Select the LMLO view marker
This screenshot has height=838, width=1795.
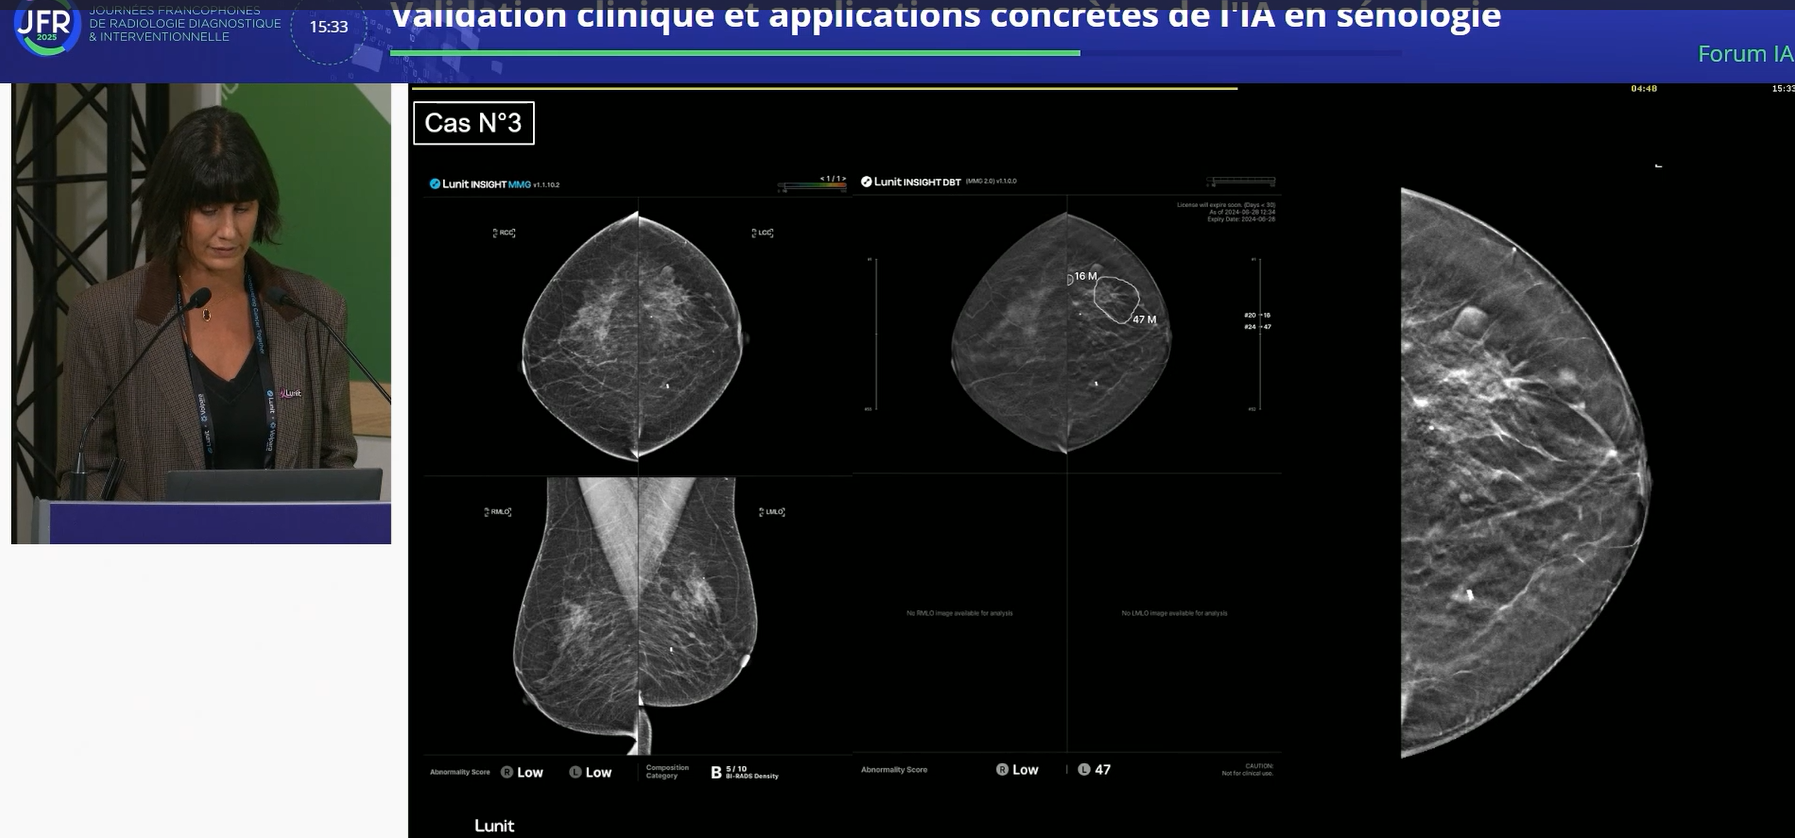pyautogui.click(x=771, y=512)
